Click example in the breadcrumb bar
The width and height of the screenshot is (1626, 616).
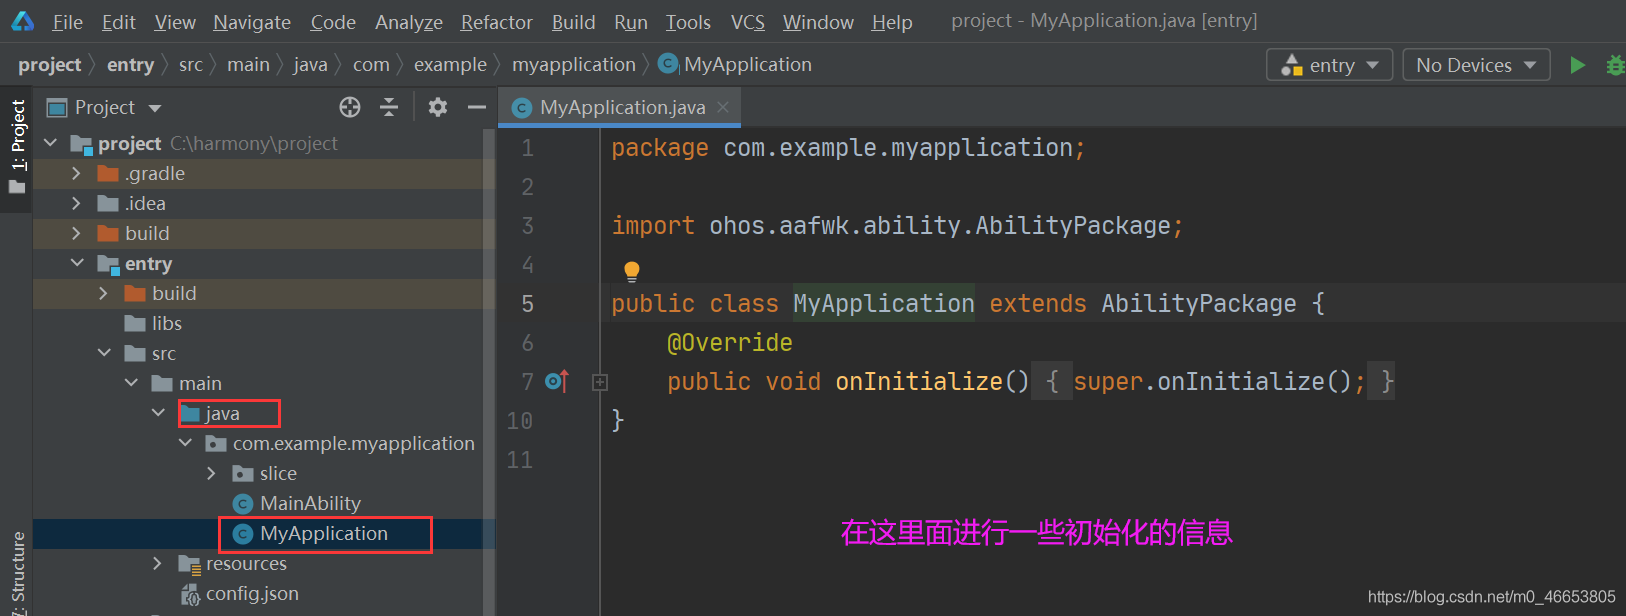pos(450,65)
